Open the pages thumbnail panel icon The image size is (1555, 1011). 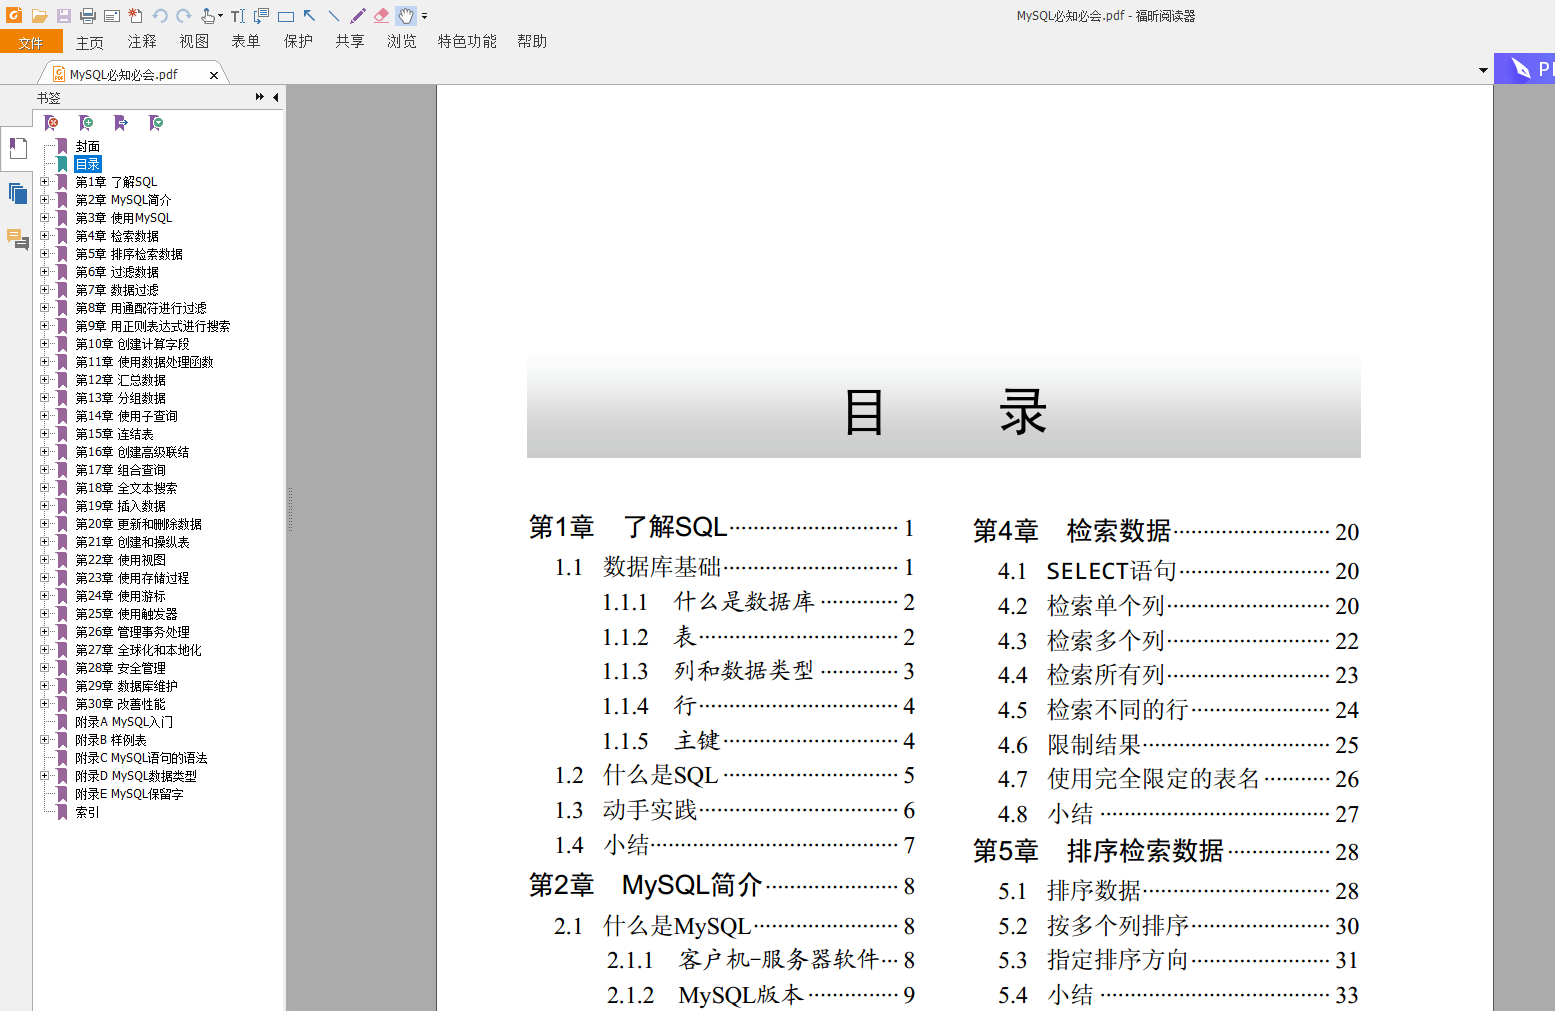[x=17, y=193]
